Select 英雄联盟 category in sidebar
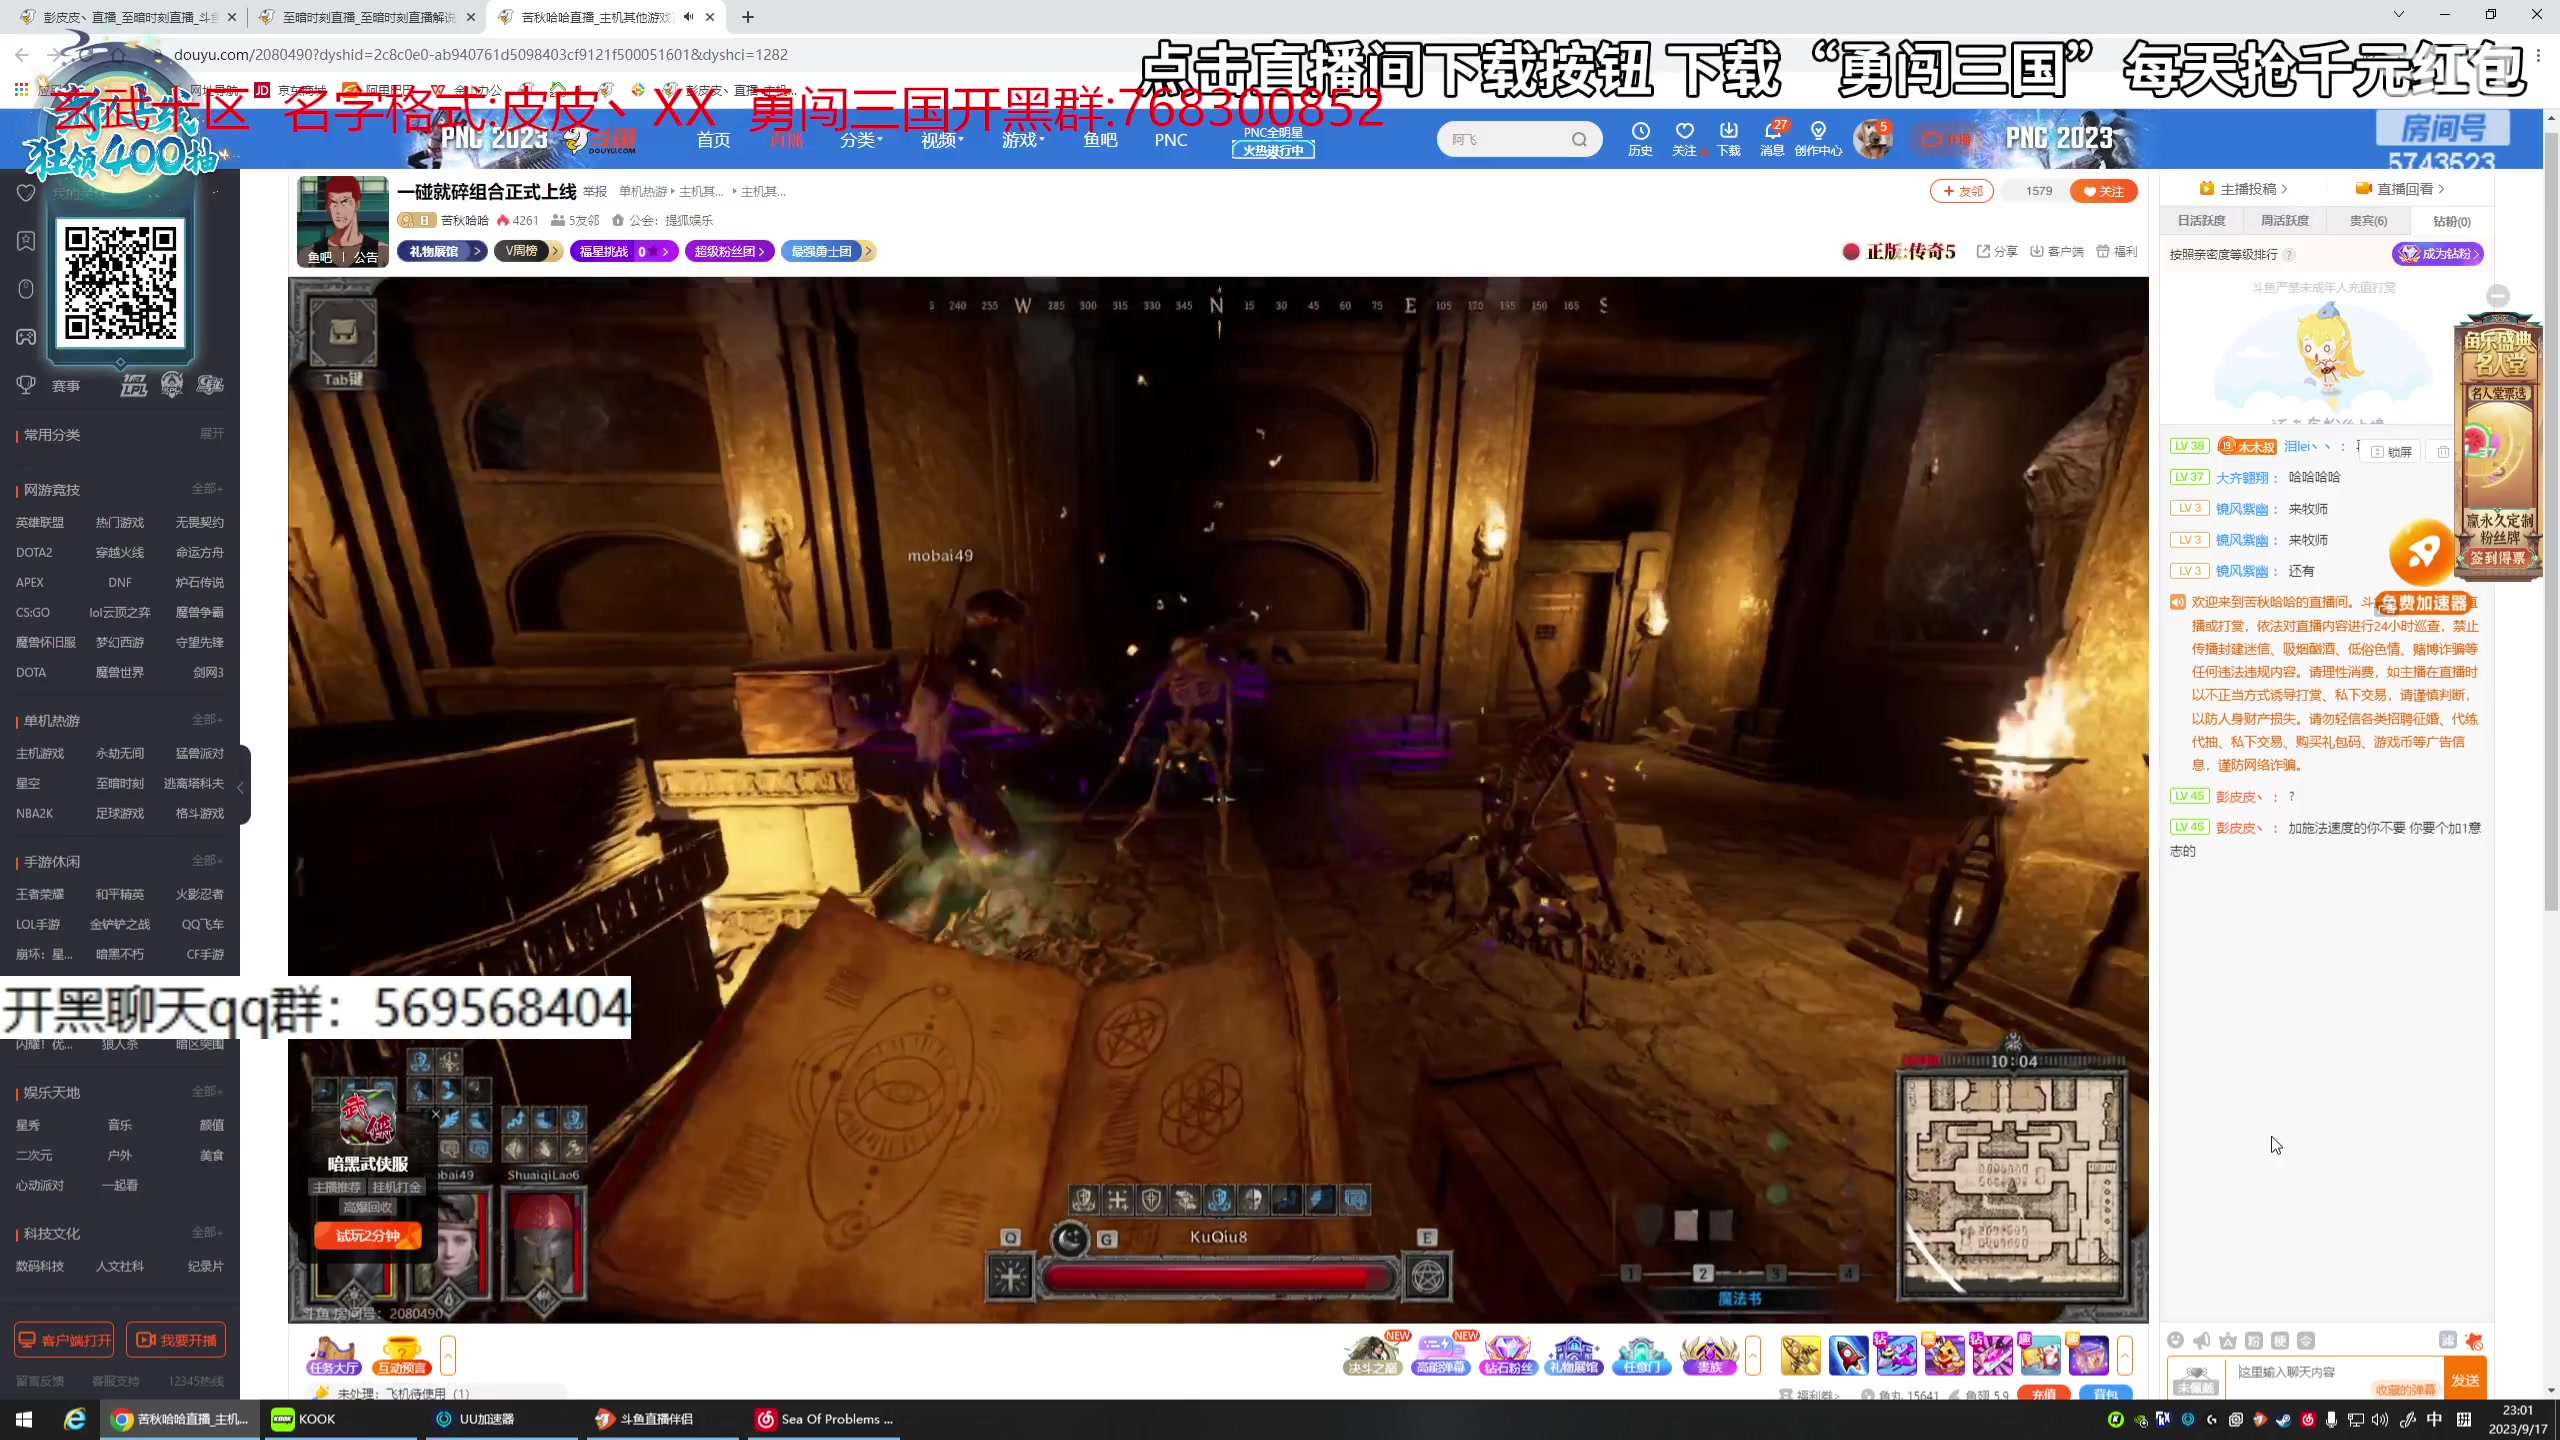Viewport: 2560px width, 1440px height. pyautogui.click(x=40, y=522)
